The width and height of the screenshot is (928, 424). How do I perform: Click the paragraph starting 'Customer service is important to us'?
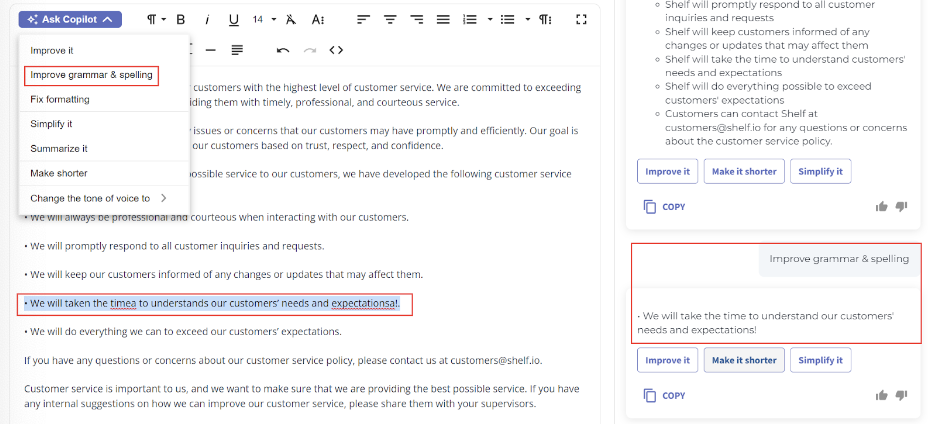coord(302,396)
